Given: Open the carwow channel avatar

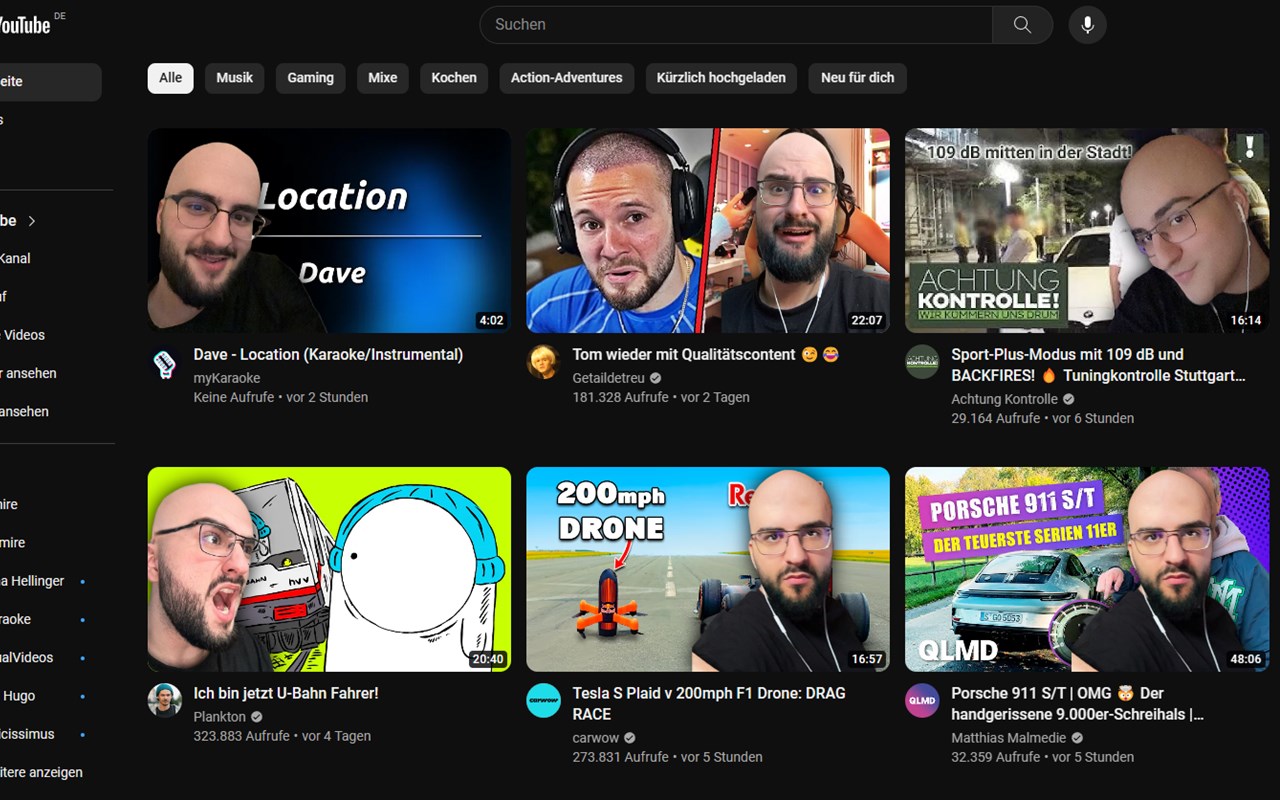Looking at the screenshot, I should pos(543,700).
